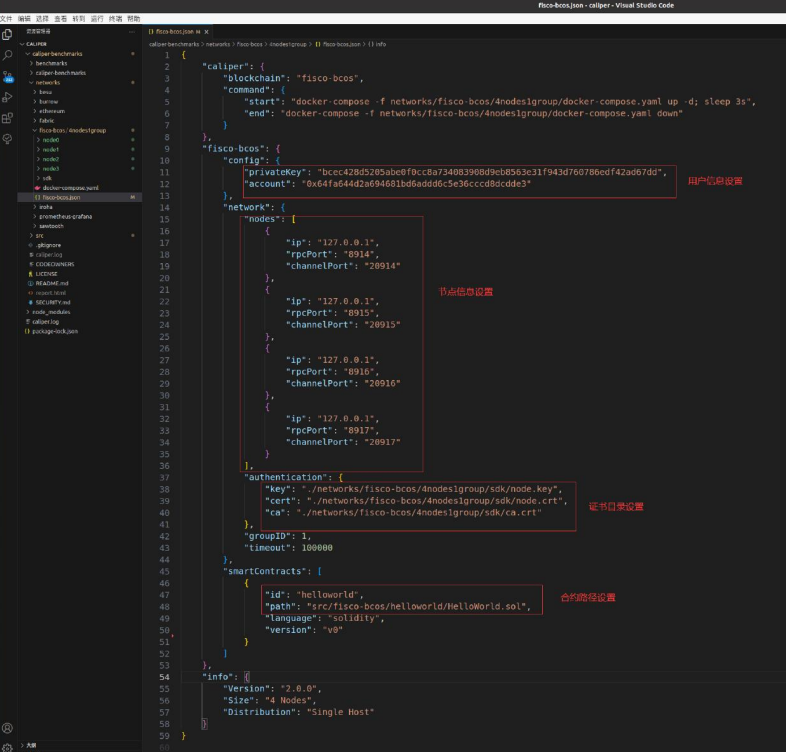The width and height of the screenshot is (786, 752).
Task: Open the 查看 menu
Action: 61,19
